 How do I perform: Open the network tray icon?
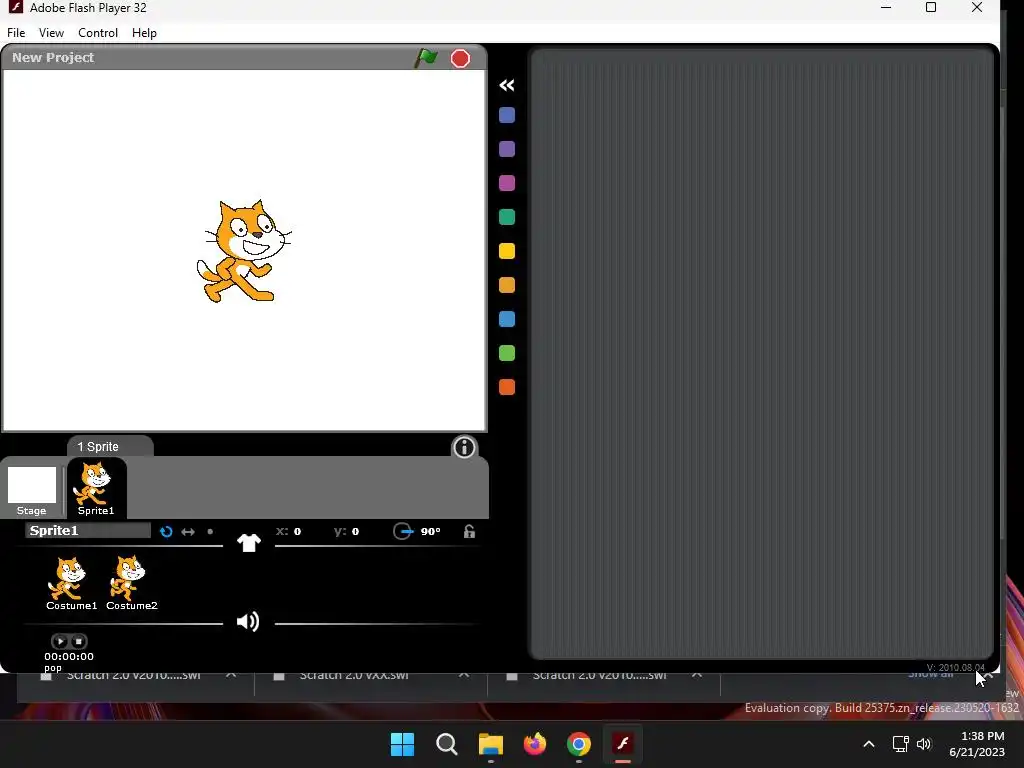point(901,744)
